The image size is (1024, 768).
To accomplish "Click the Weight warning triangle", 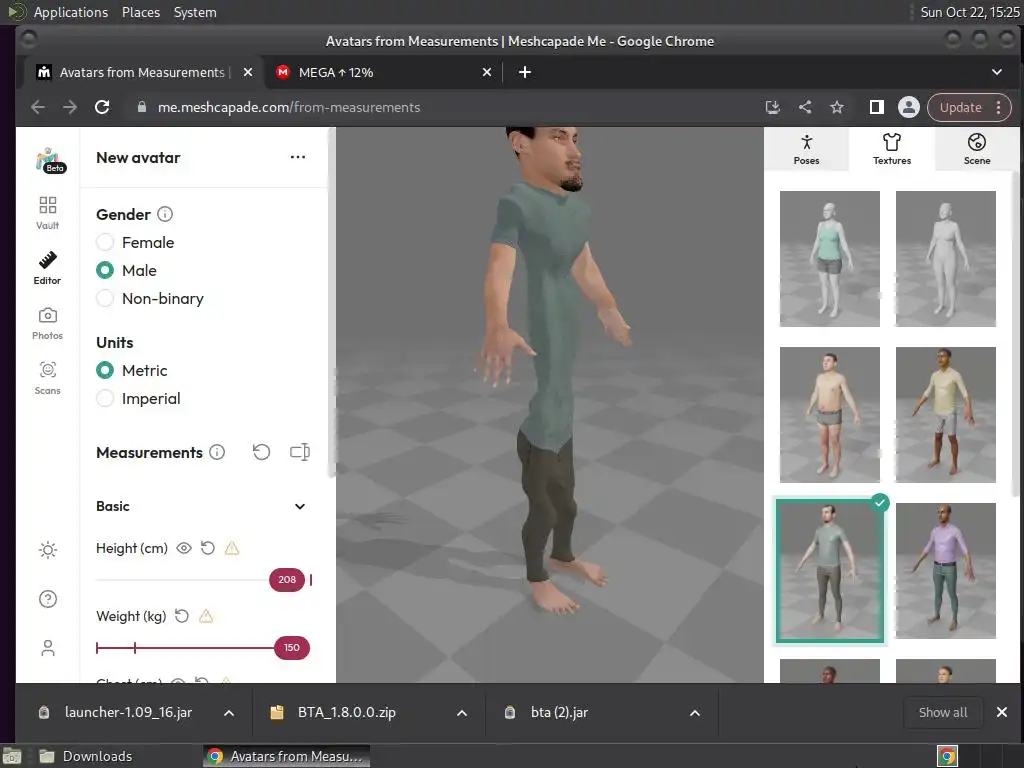I will (206, 616).
